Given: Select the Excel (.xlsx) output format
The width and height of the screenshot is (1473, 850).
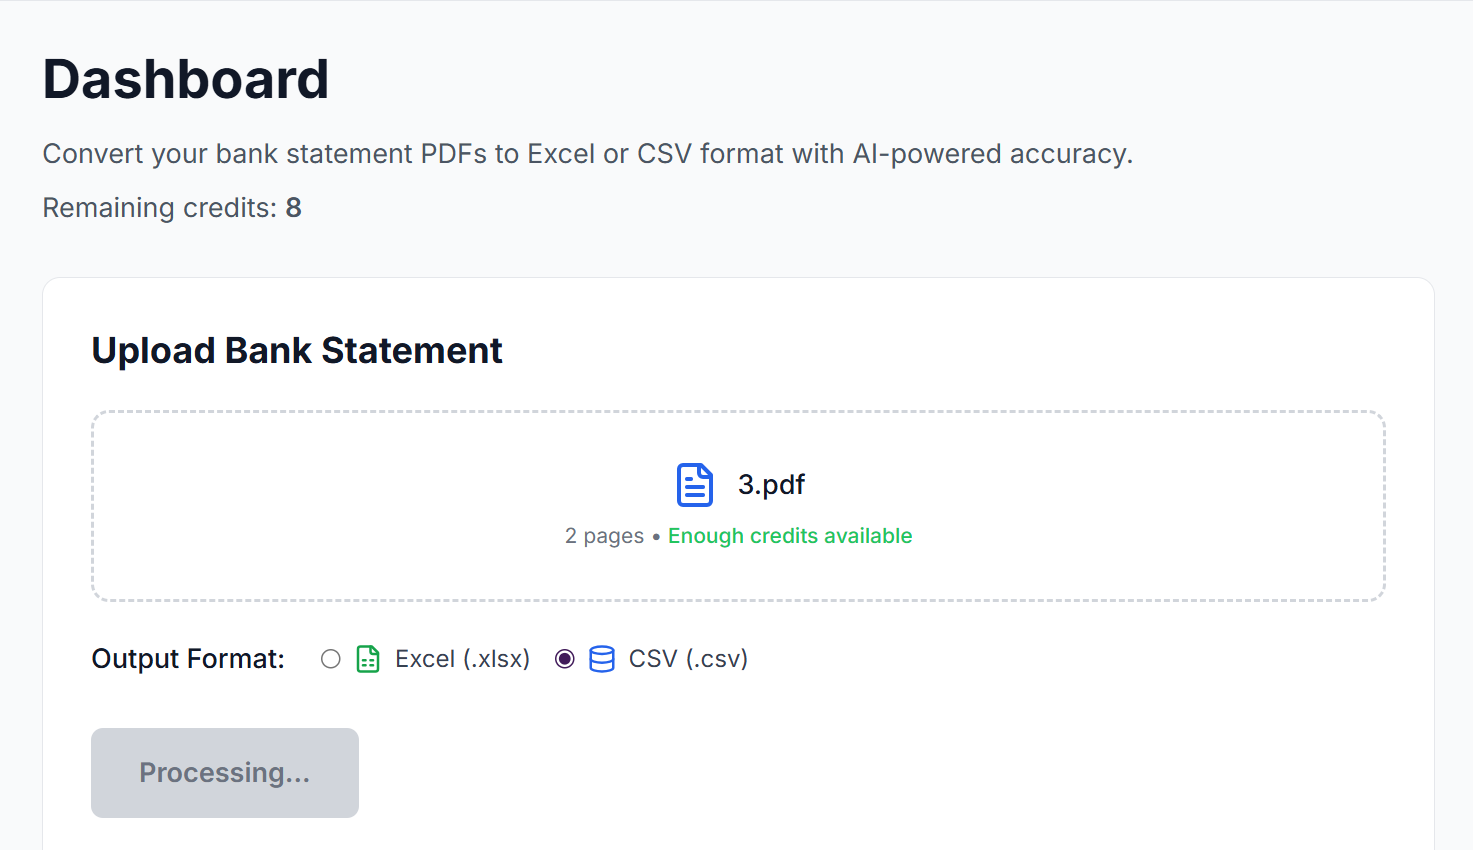Looking at the screenshot, I should point(331,658).
